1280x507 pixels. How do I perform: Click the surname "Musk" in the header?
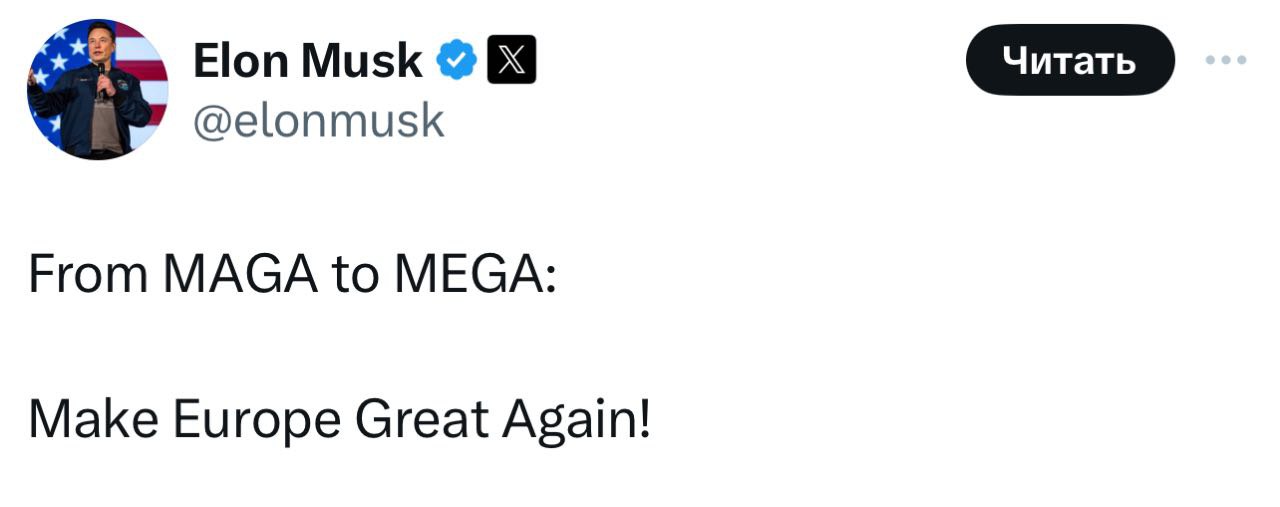click(361, 62)
